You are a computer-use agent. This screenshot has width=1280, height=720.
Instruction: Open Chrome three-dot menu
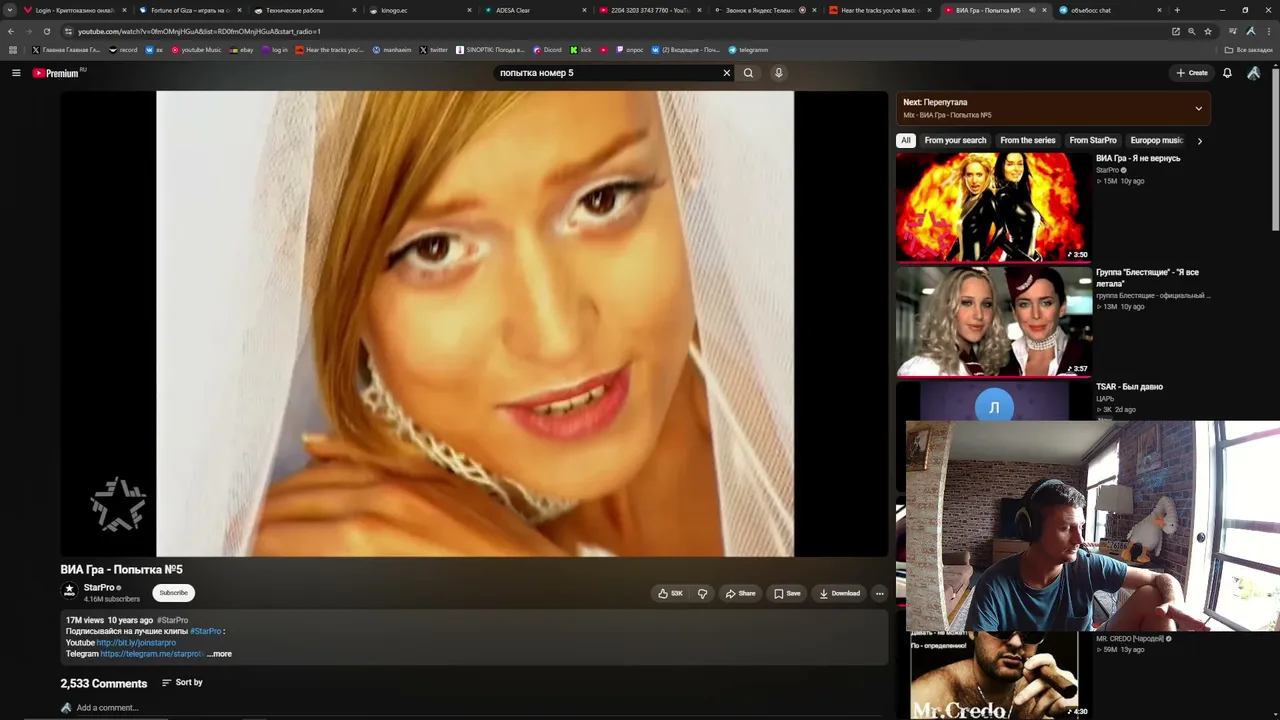[x=1268, y=31]
